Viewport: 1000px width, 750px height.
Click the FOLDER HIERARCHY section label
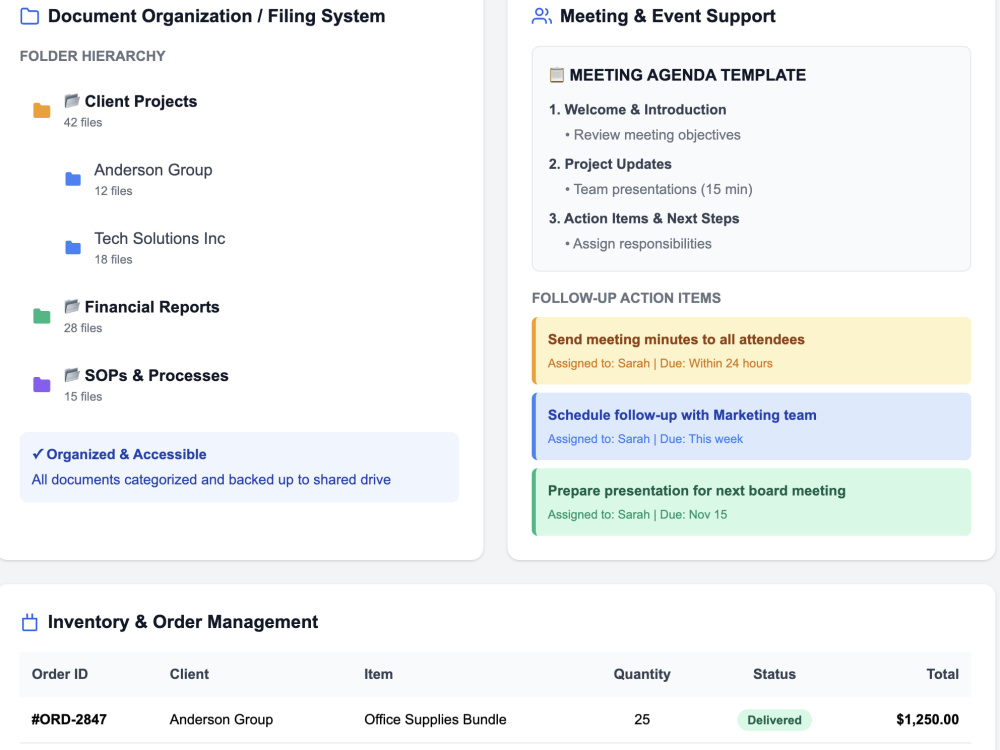(x=92, y=56)
